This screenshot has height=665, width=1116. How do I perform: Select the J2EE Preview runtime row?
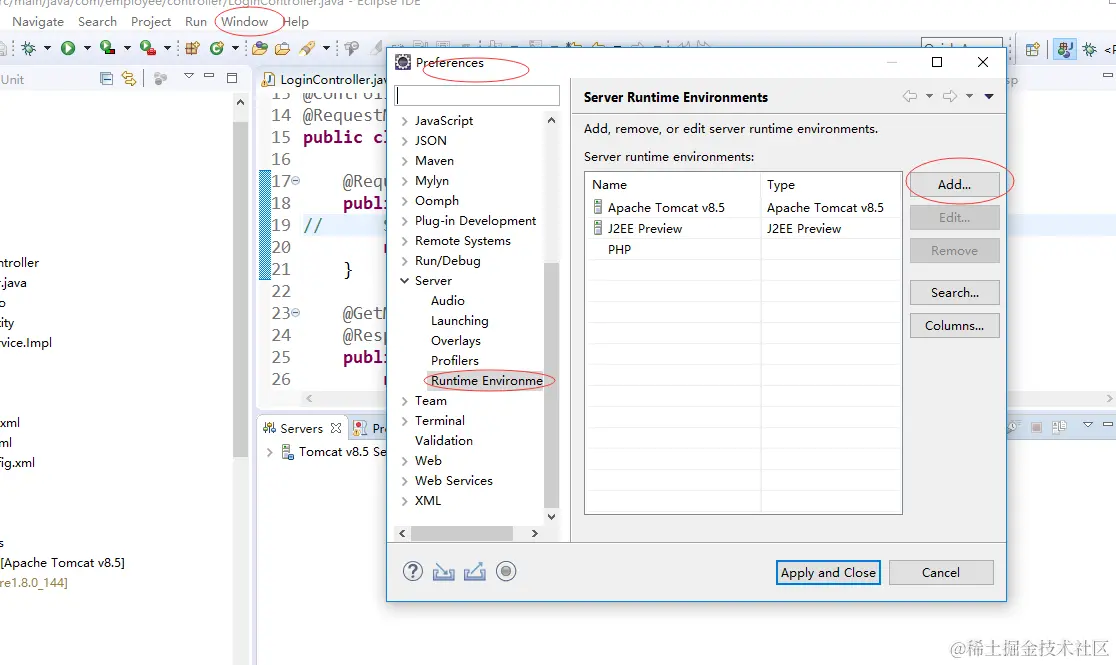[743, 229]
